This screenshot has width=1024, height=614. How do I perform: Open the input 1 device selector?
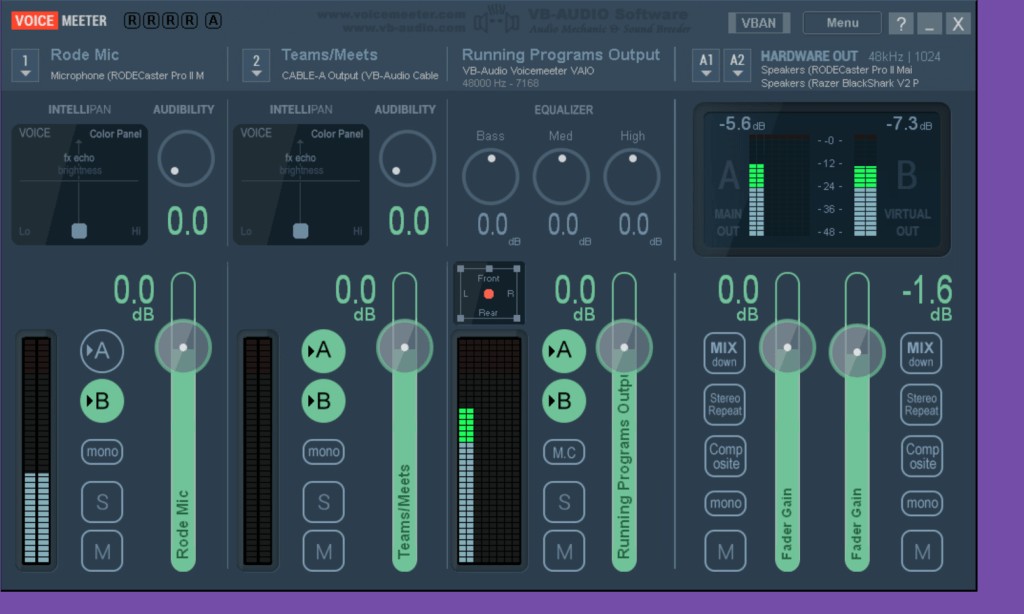(25, 66)
